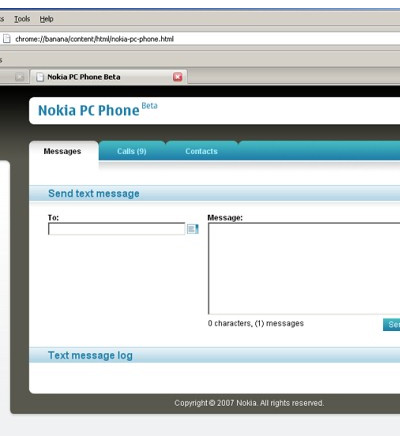Click the Copyright 2007 Nokia footer text

(x=249, y=403)
